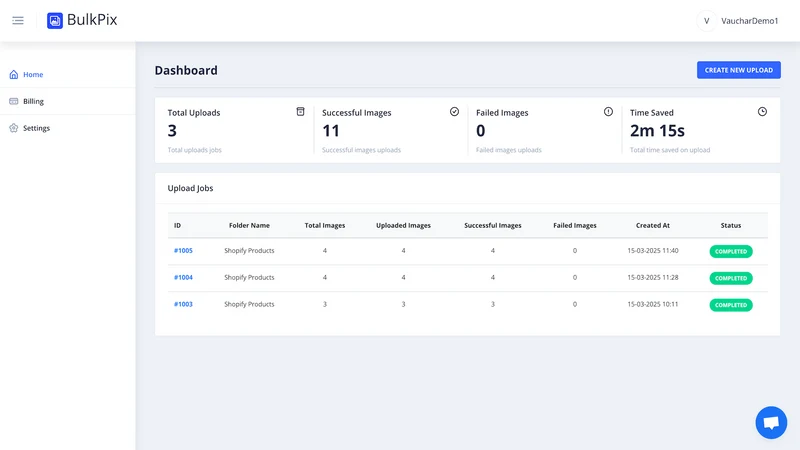Click Shopify Products in row #1004
The width and height of the screenshot is (800, 450).
[249, 278]
